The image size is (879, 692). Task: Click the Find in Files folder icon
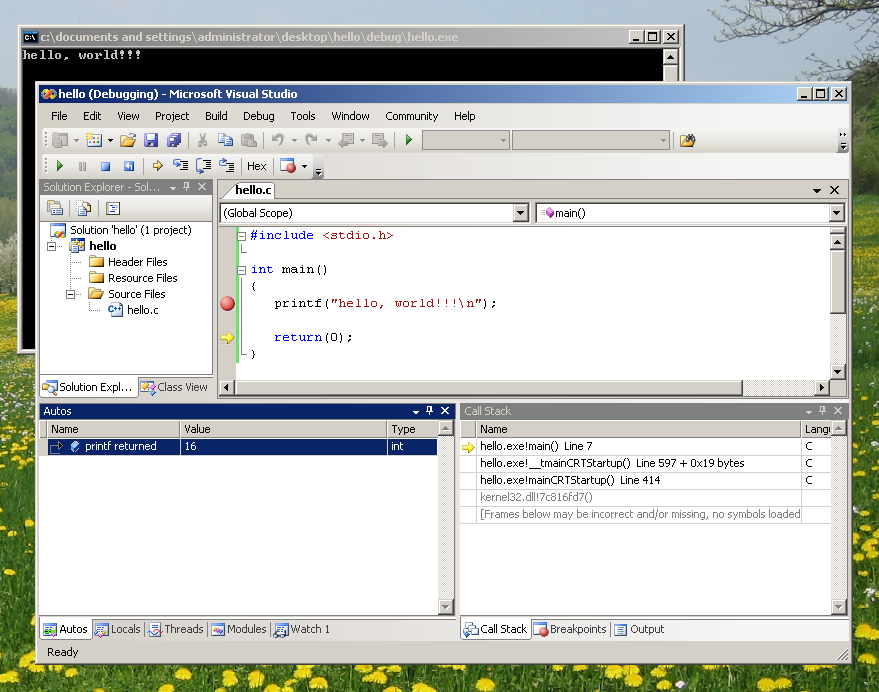pos(687,140)
